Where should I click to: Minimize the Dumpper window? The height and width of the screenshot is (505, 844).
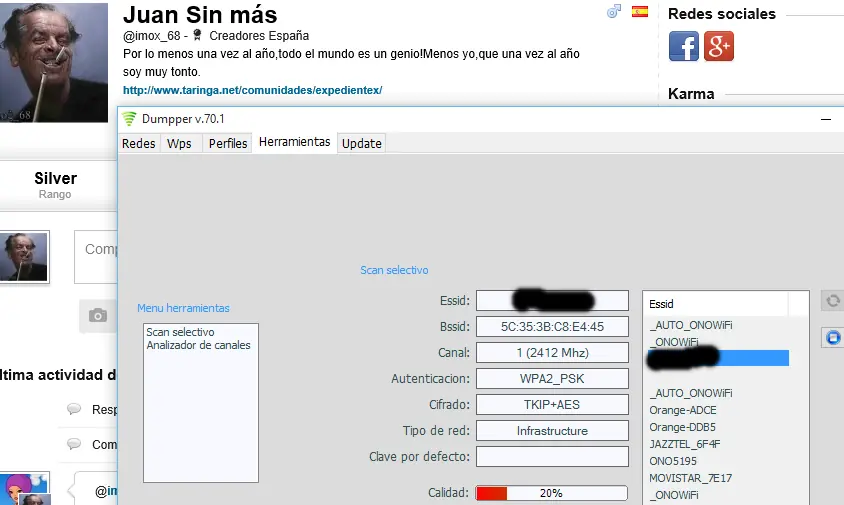[x=826, y=119]
